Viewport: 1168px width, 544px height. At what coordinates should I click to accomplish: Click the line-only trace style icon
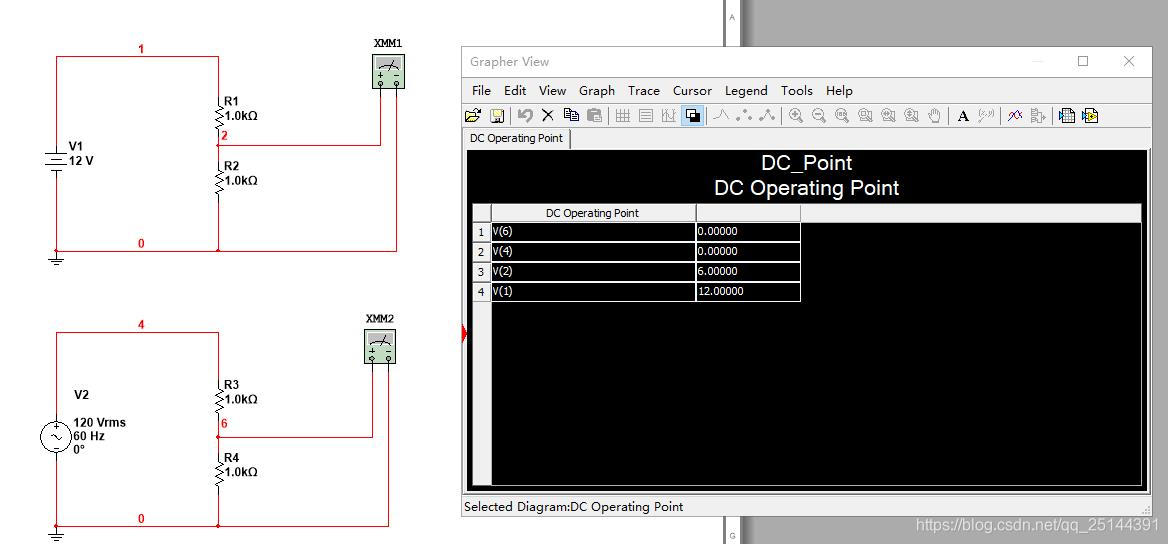721,116
